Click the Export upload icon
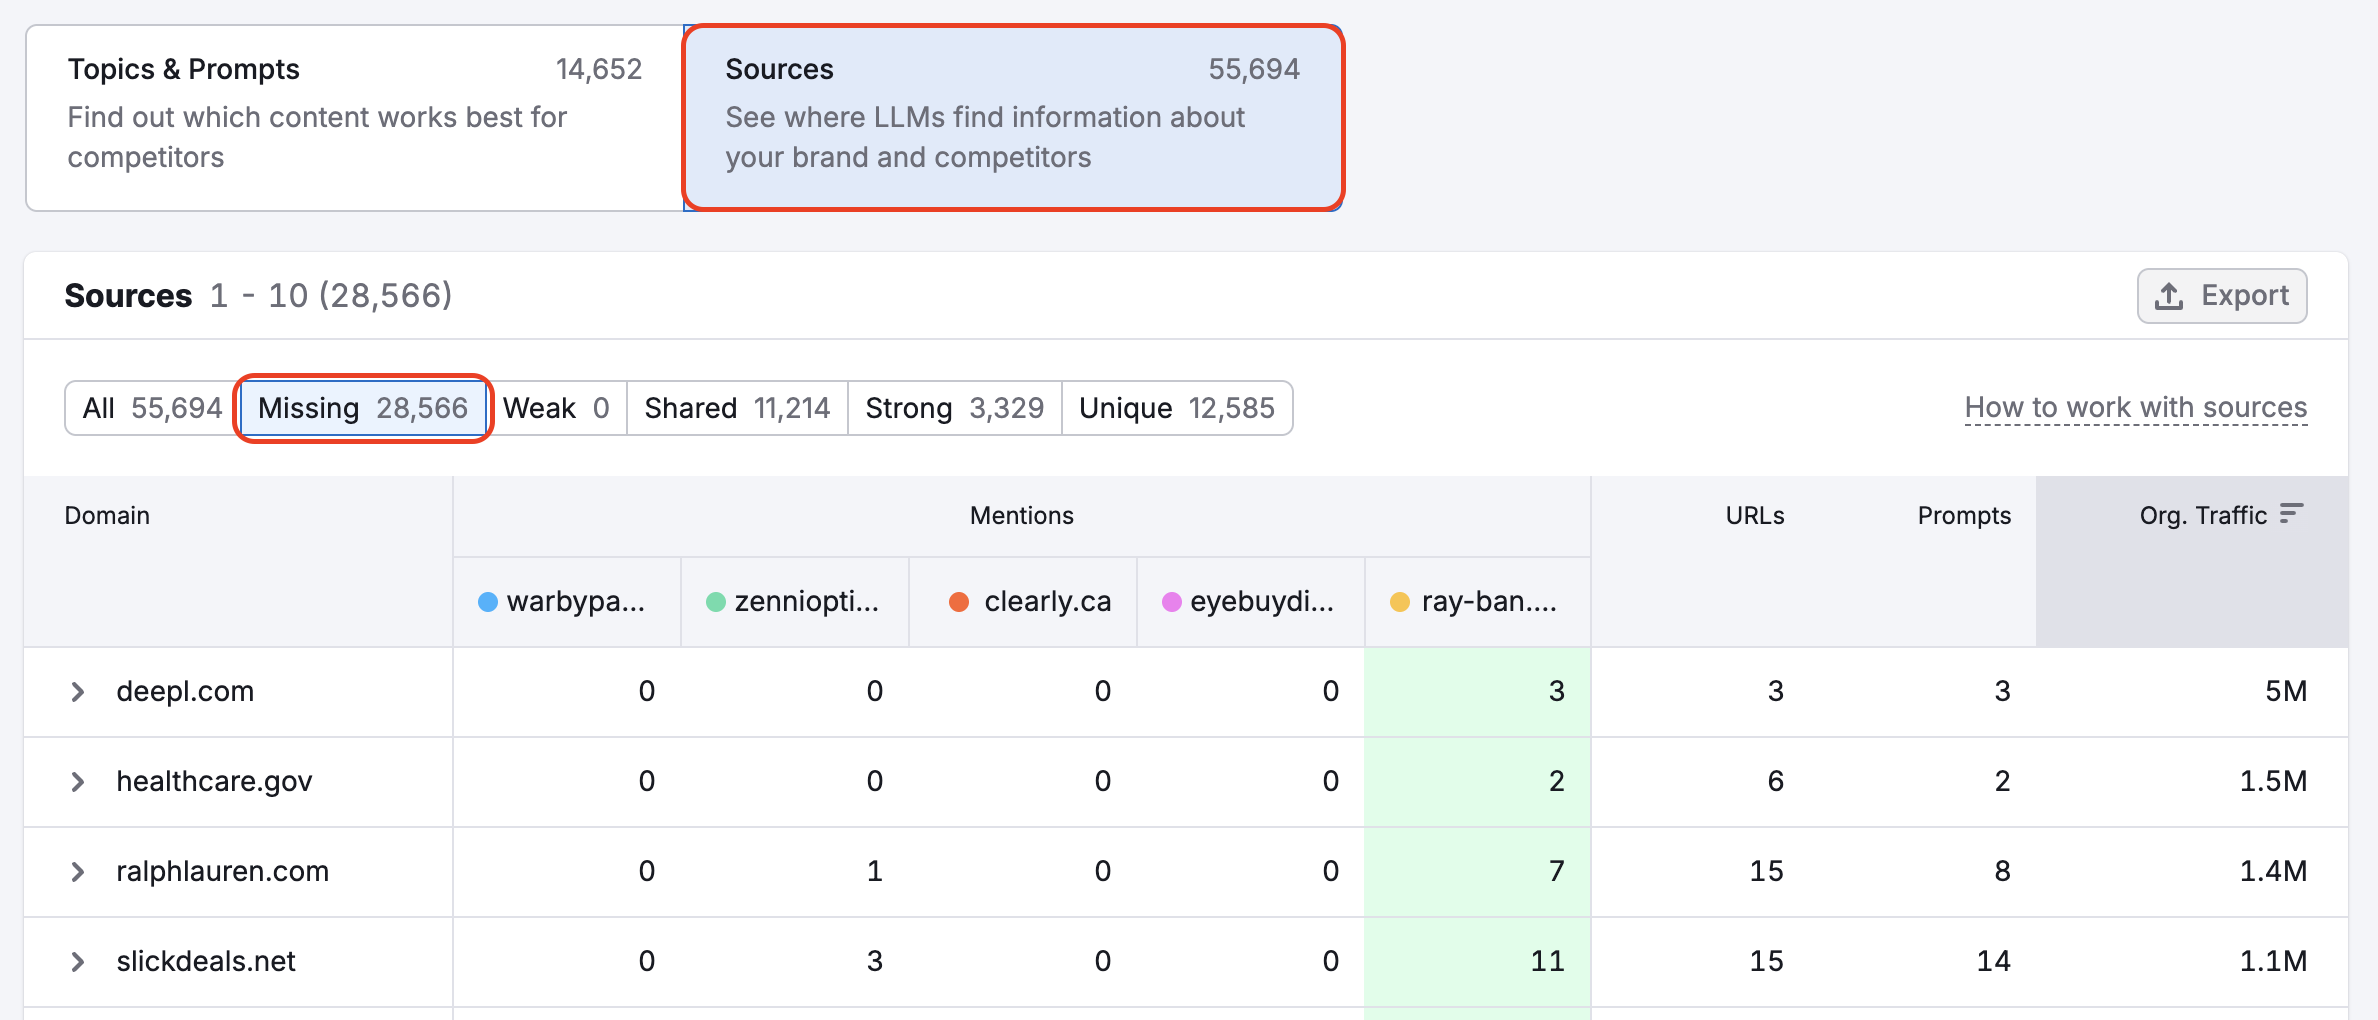The width and height of the screenshot is (2378, 1020). [2168, 296]
